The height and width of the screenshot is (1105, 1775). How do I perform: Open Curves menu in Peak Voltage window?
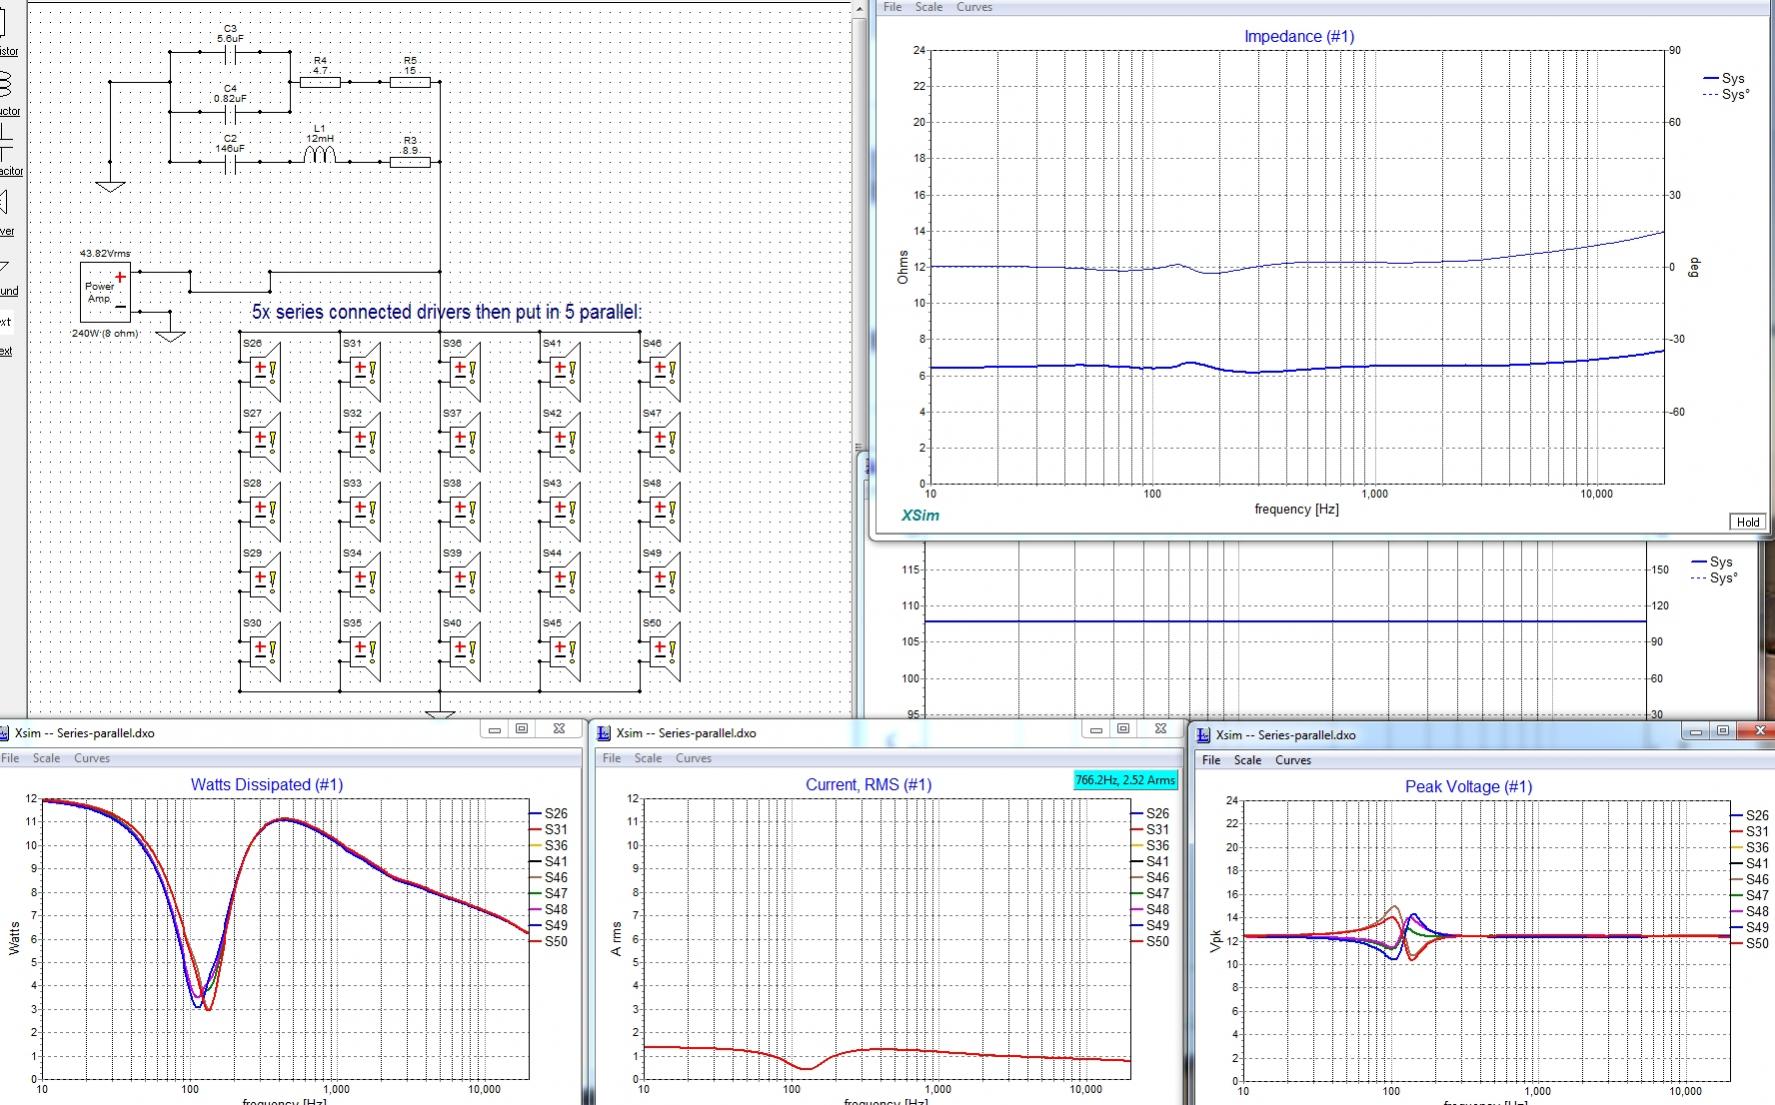(x=1293, y=760)
